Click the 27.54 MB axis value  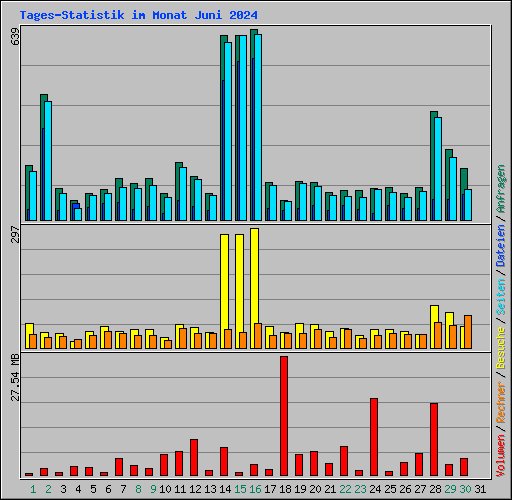[15, 377]
